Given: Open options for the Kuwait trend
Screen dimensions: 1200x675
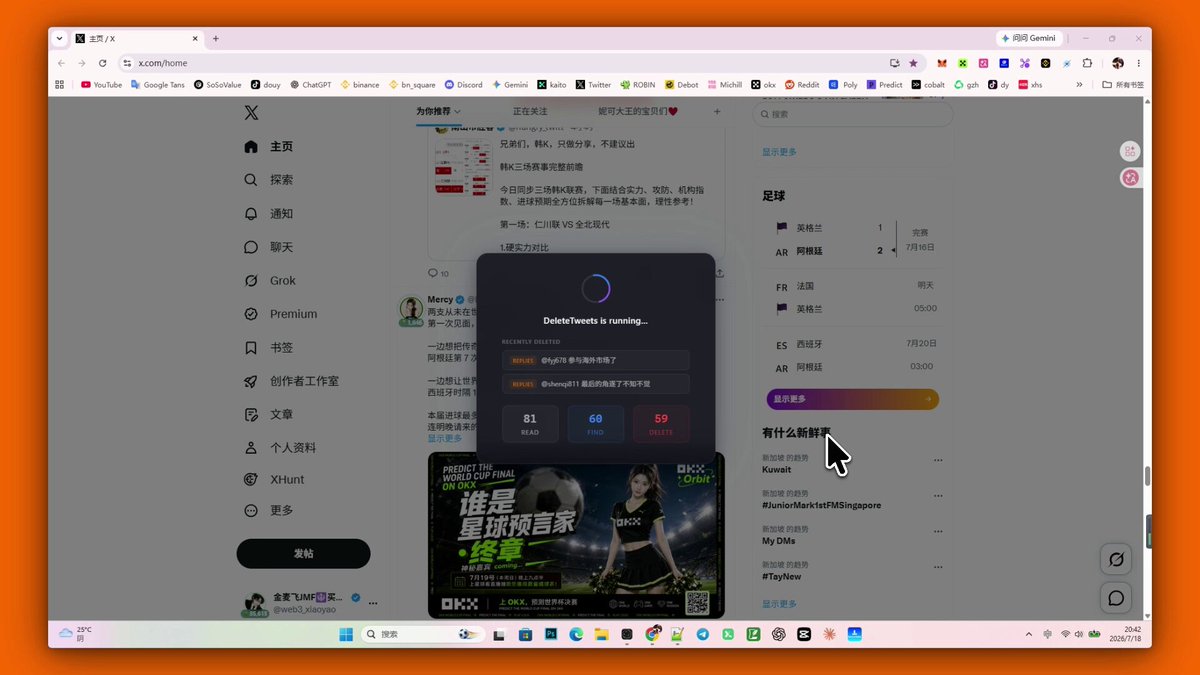Looking at the screenshot, I should [938, 460].
